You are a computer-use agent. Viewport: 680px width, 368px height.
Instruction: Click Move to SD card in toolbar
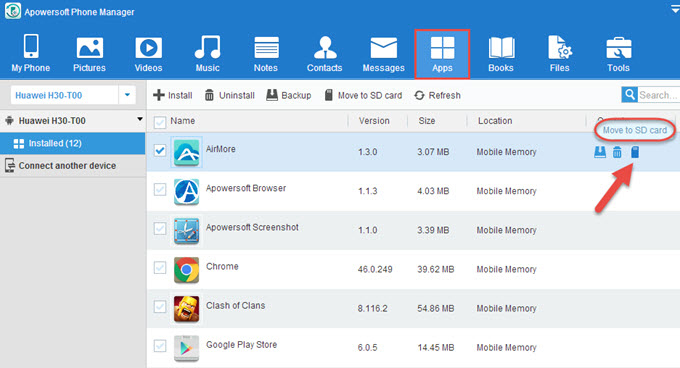(363, 95)
